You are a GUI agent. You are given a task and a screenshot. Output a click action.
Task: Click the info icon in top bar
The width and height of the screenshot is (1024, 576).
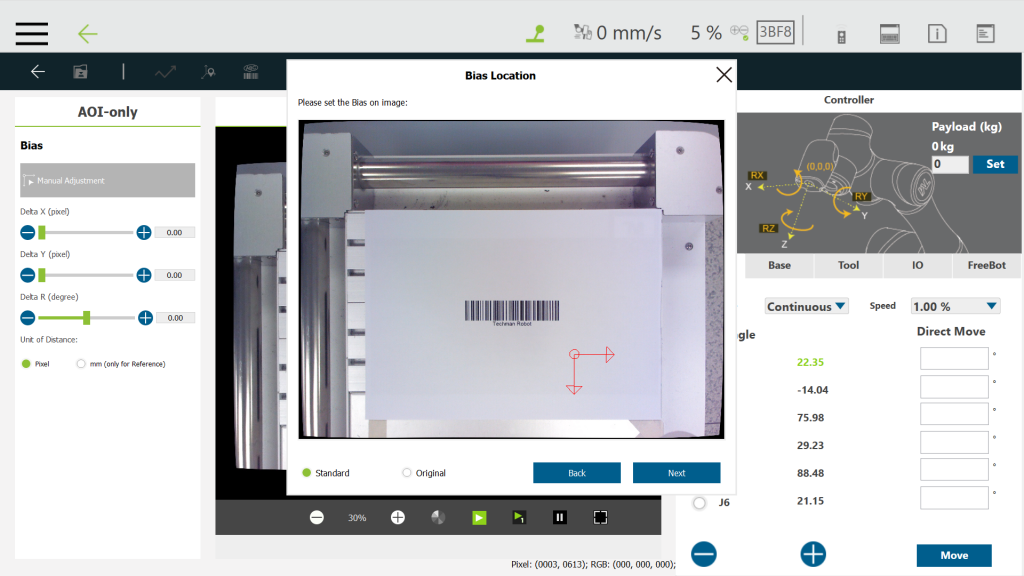click(x=937, y=34)
